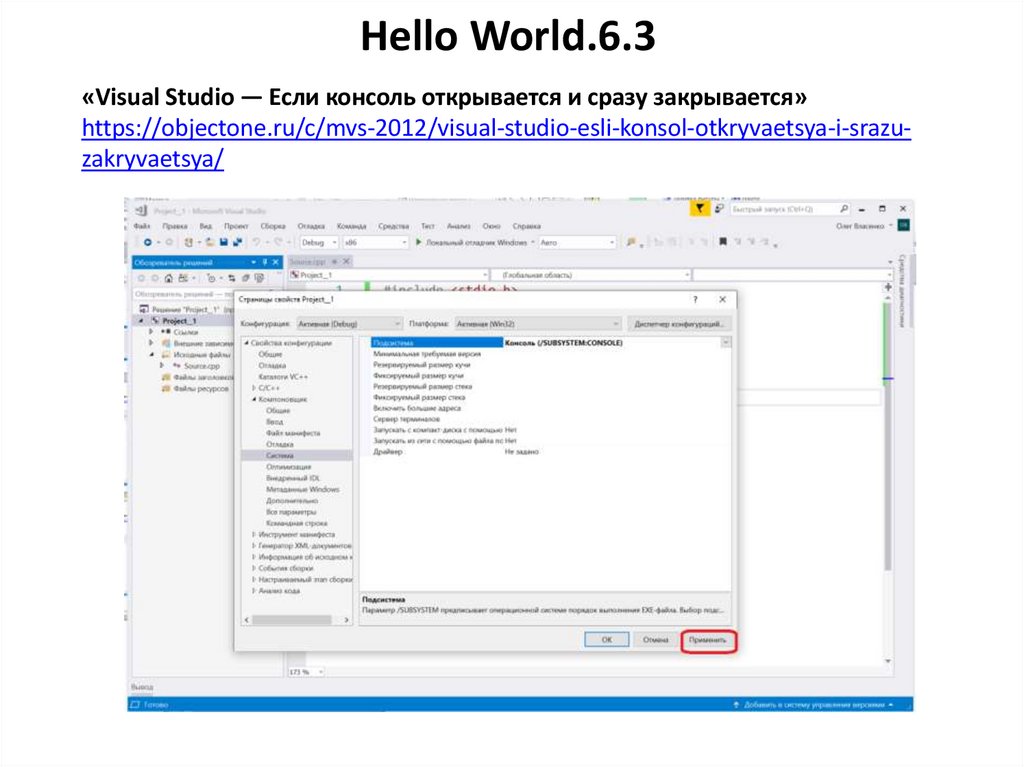Image resolution: width=1024 pixels, height=767 pixels.
Task: Click the feedback icon next to quick launch
Action: point(719,208)
